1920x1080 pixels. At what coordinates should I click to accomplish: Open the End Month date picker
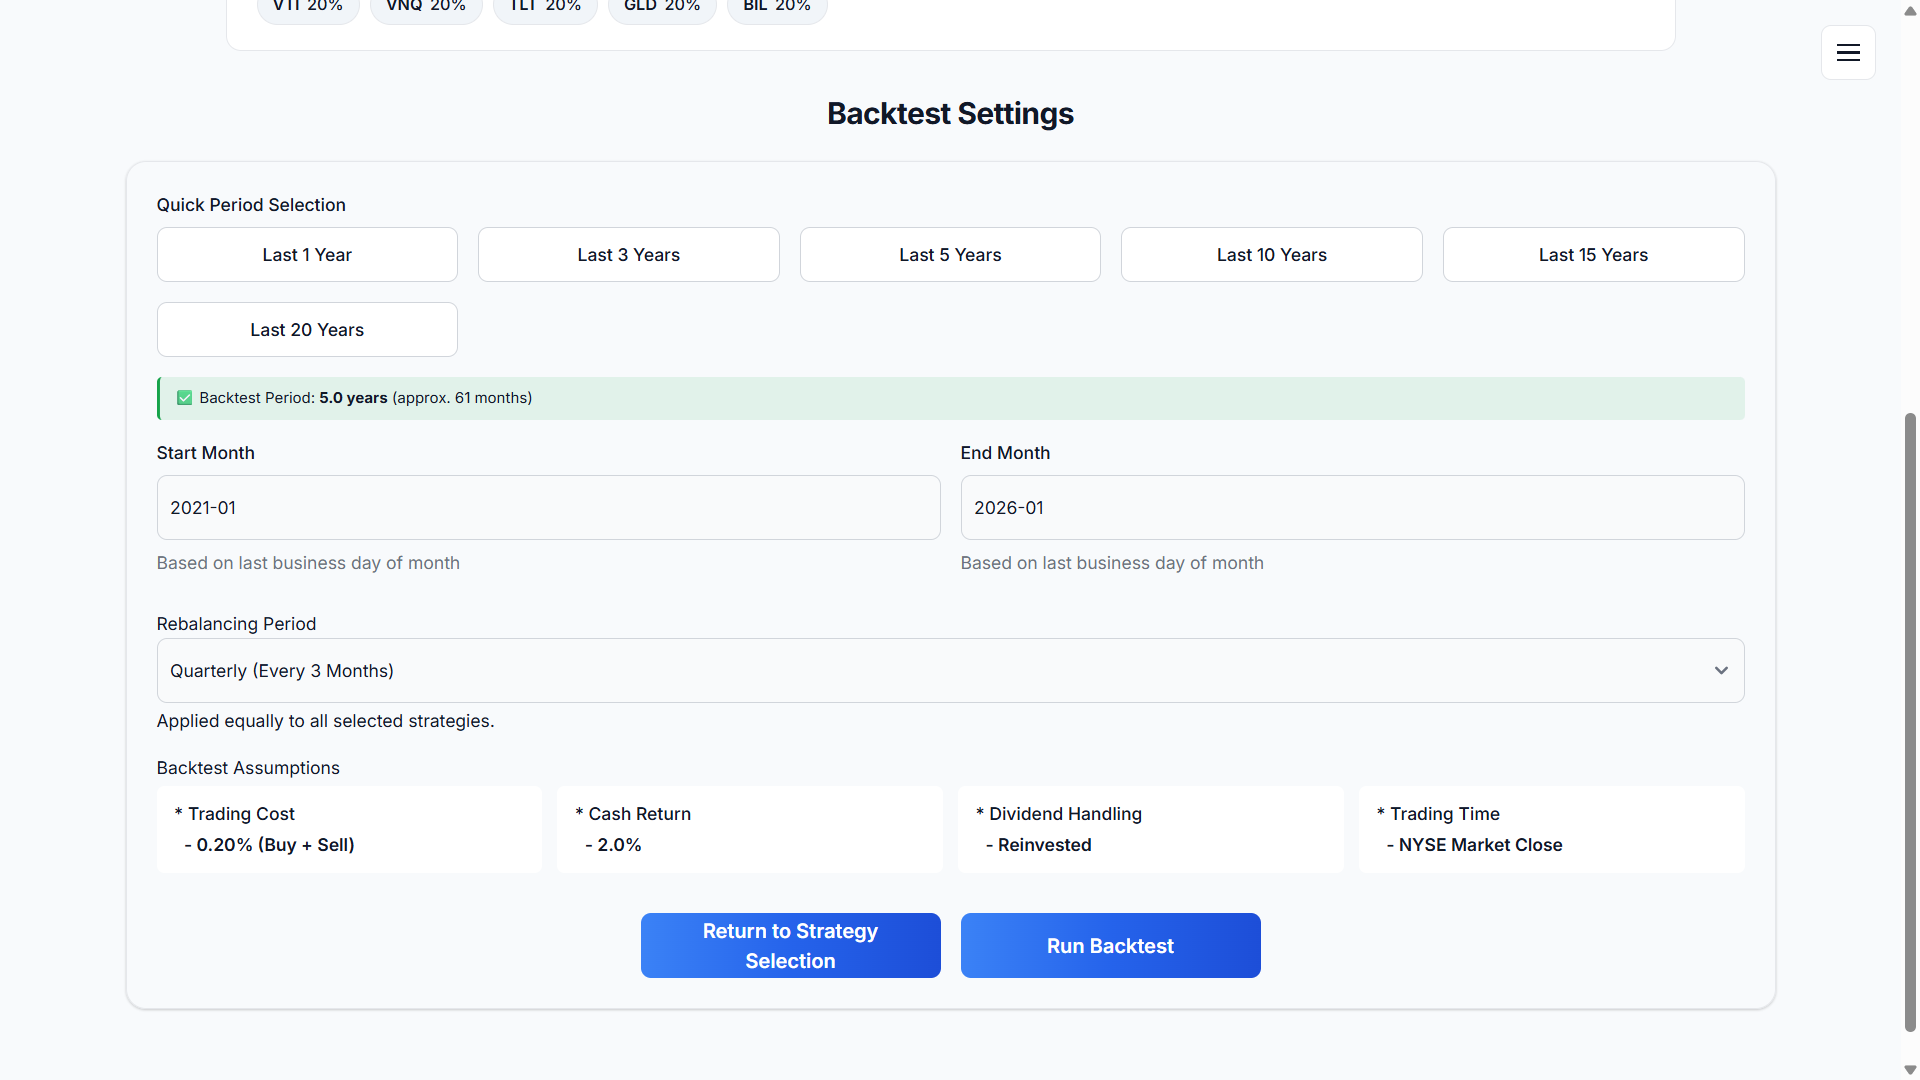pyautogui.click(x=1352, y=507)
